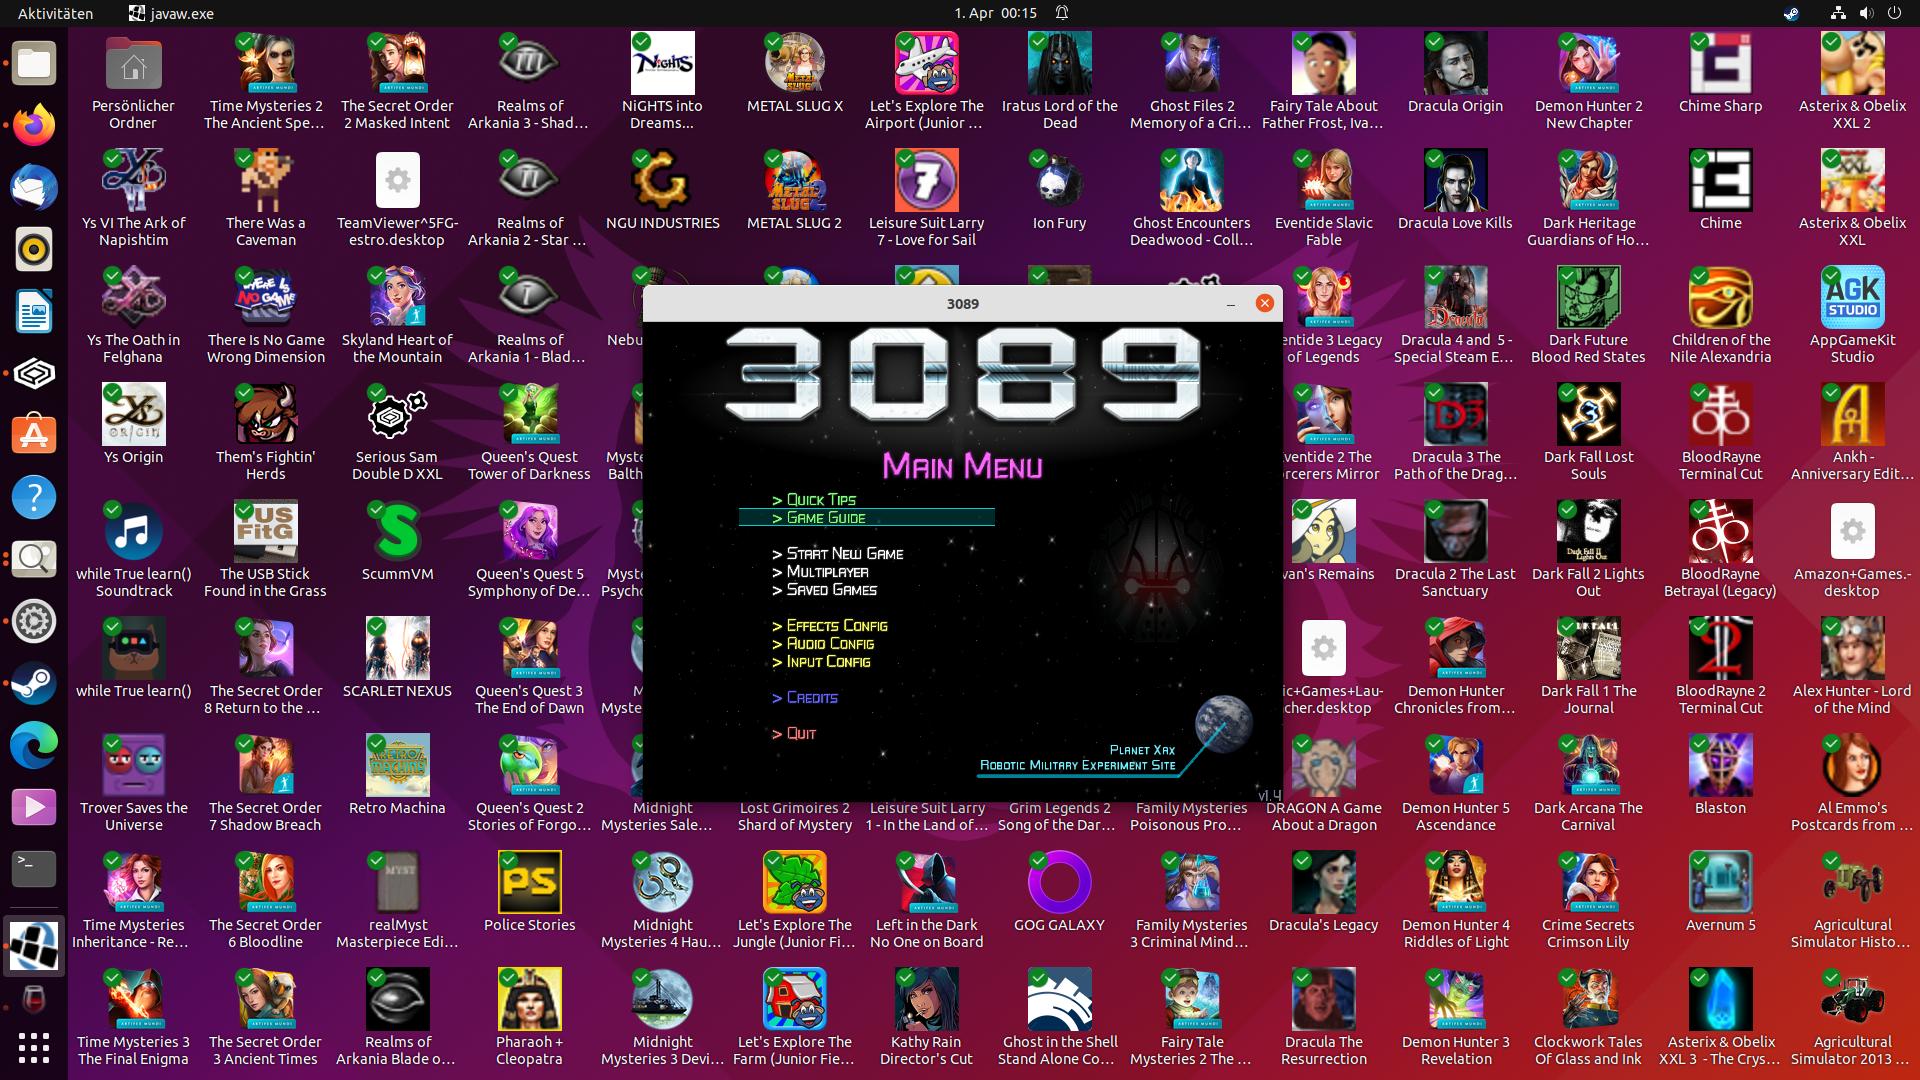Open the GOG GALAXY desktop icon
The width and height of the screenshot is (1920, 1080).
1058,883
